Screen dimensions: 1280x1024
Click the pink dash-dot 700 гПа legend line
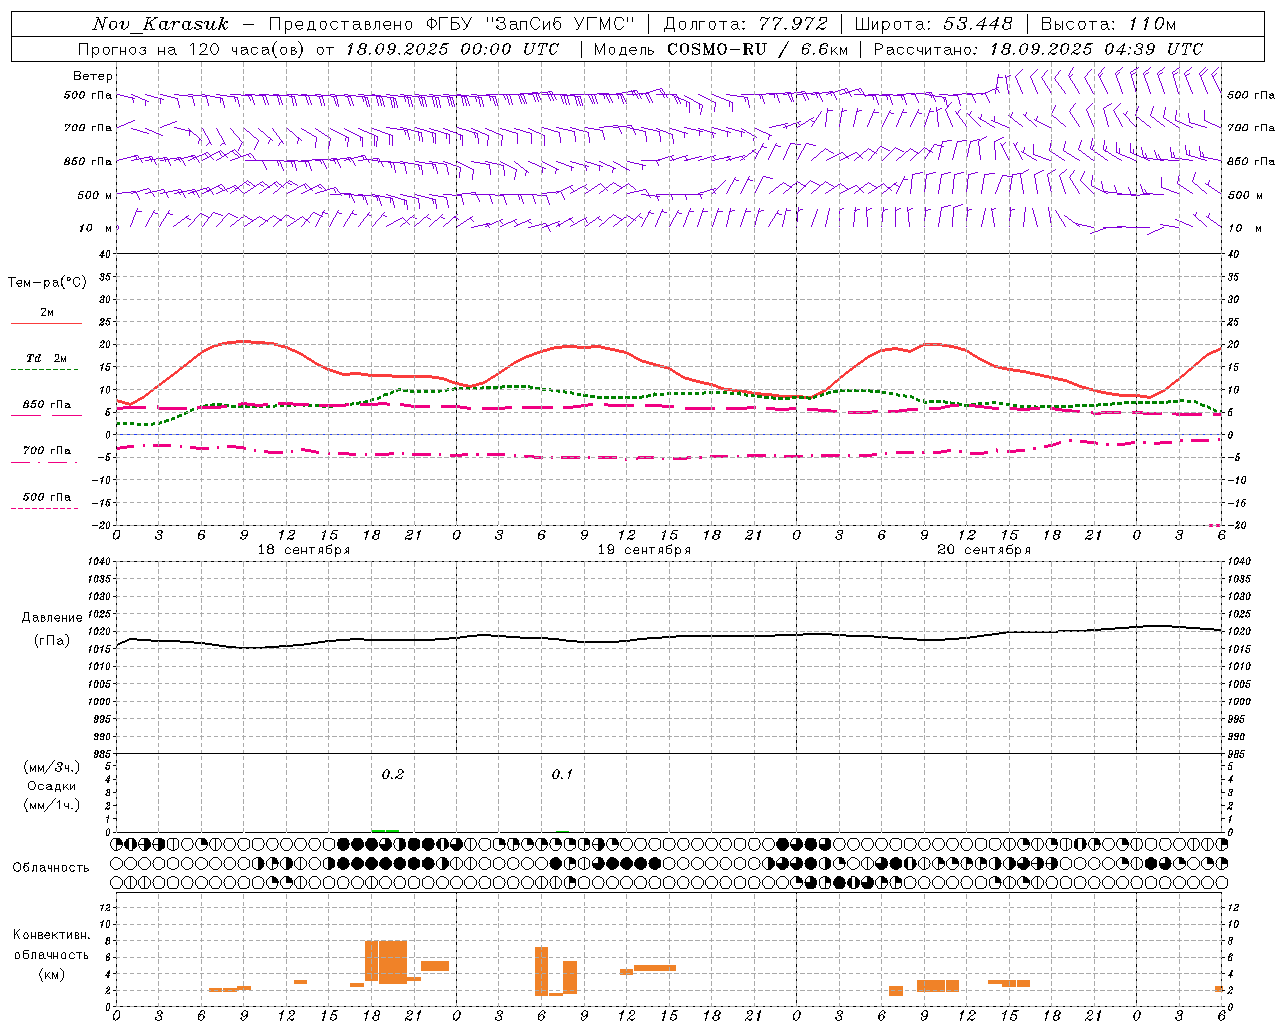44,463
